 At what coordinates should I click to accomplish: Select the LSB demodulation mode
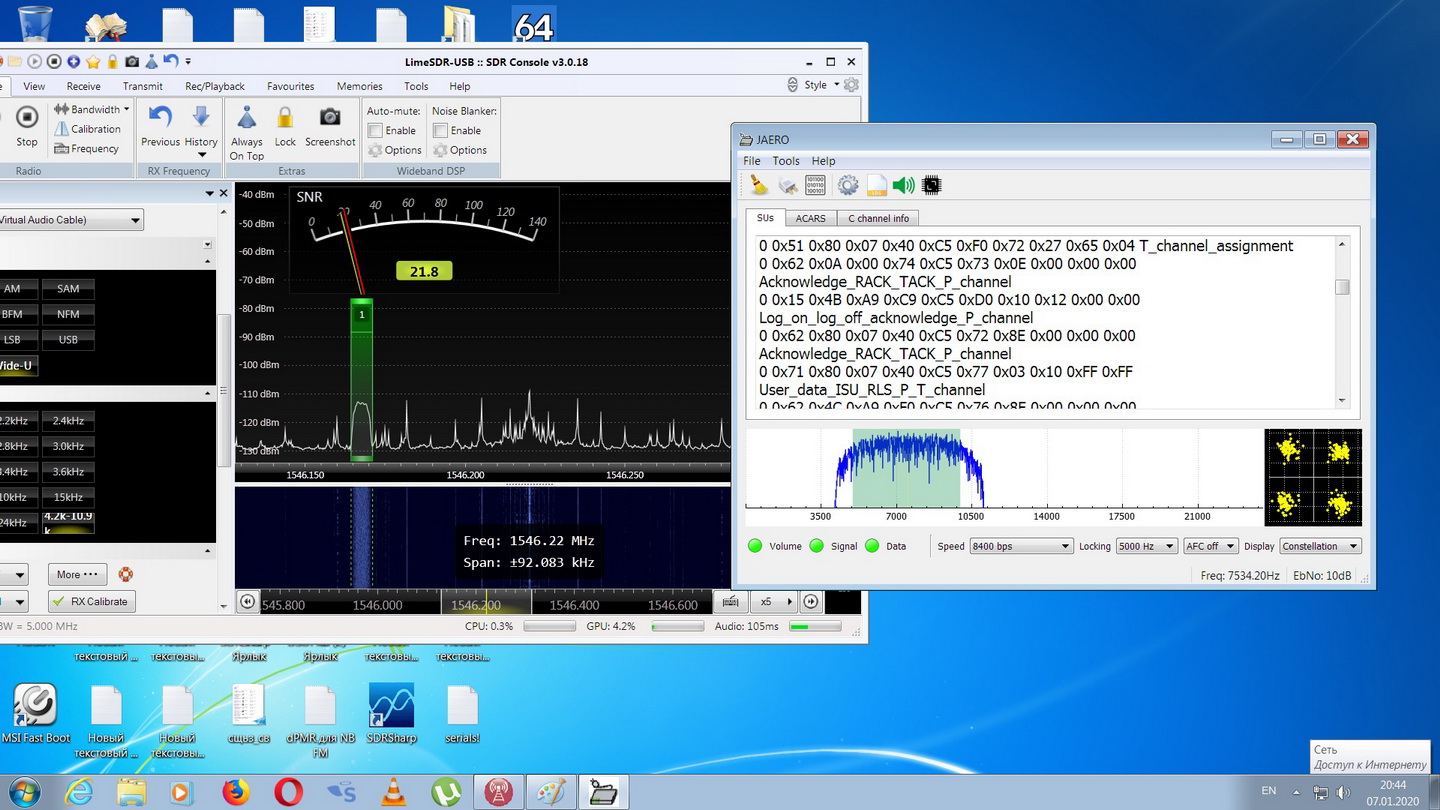[13, 340]
